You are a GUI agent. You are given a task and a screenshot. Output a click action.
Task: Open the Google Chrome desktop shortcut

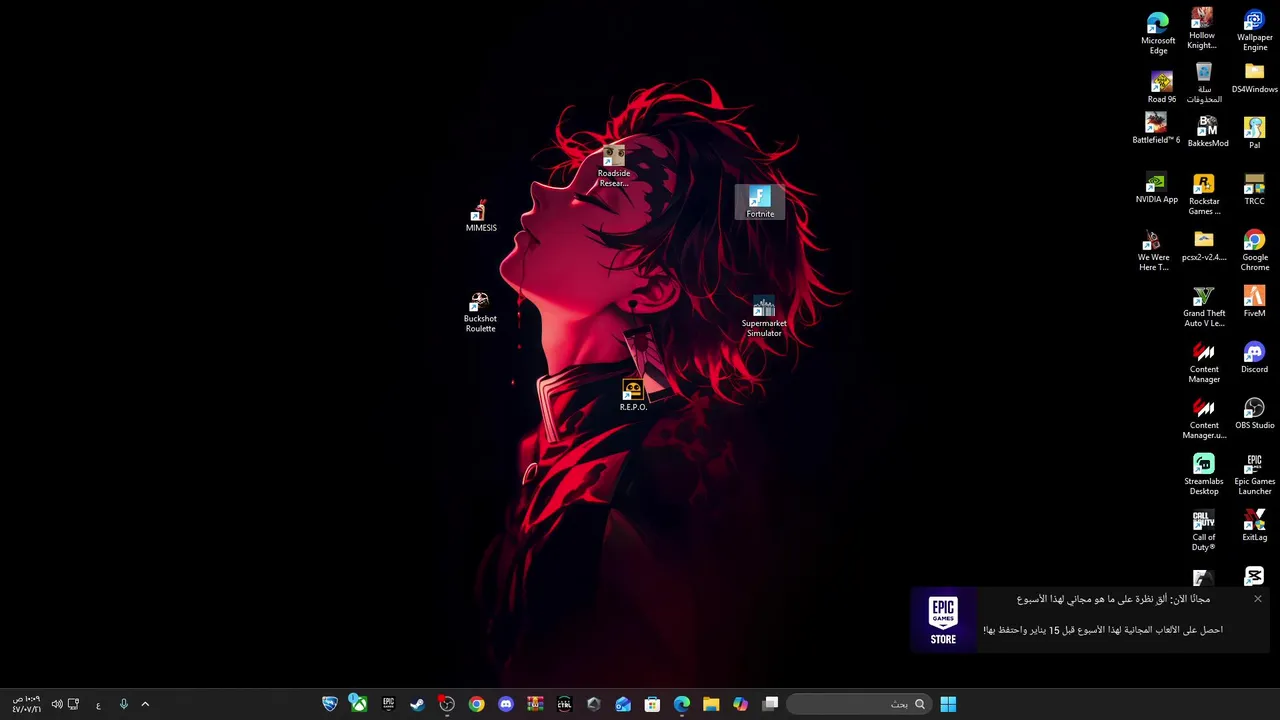coord(1254,251)
